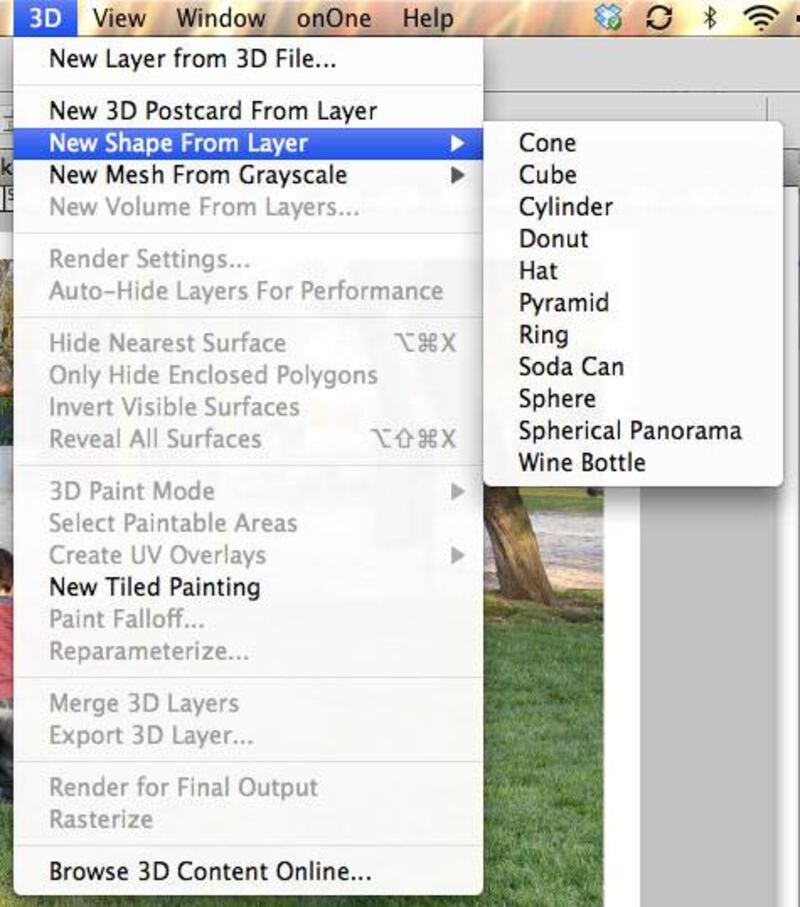
Task: Click the sync status icon in menu bar
Action: (x=659, y=18)
